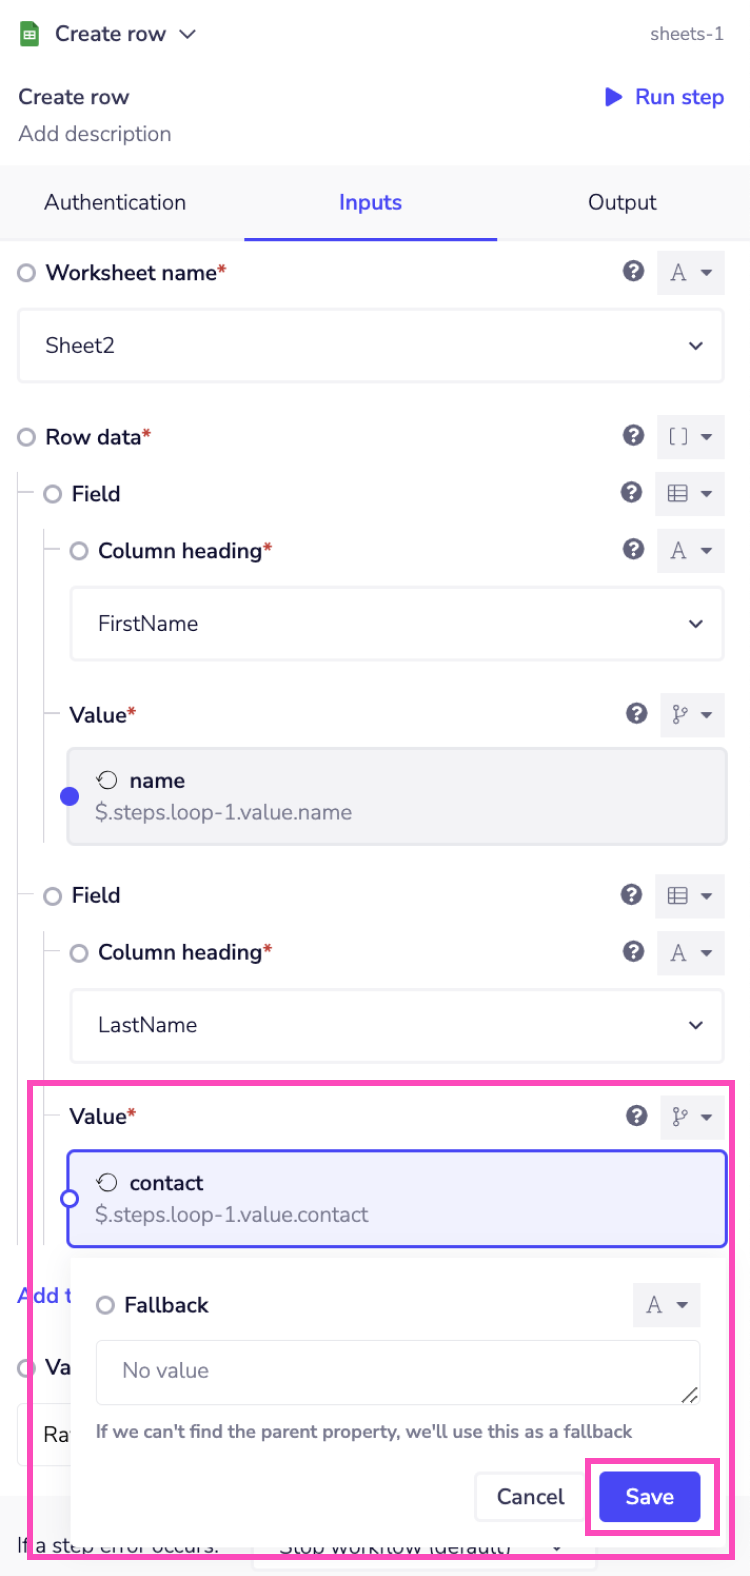Open the table type selector for Field
Screen dimensions: 750x1576
click(x=689, y=493)
